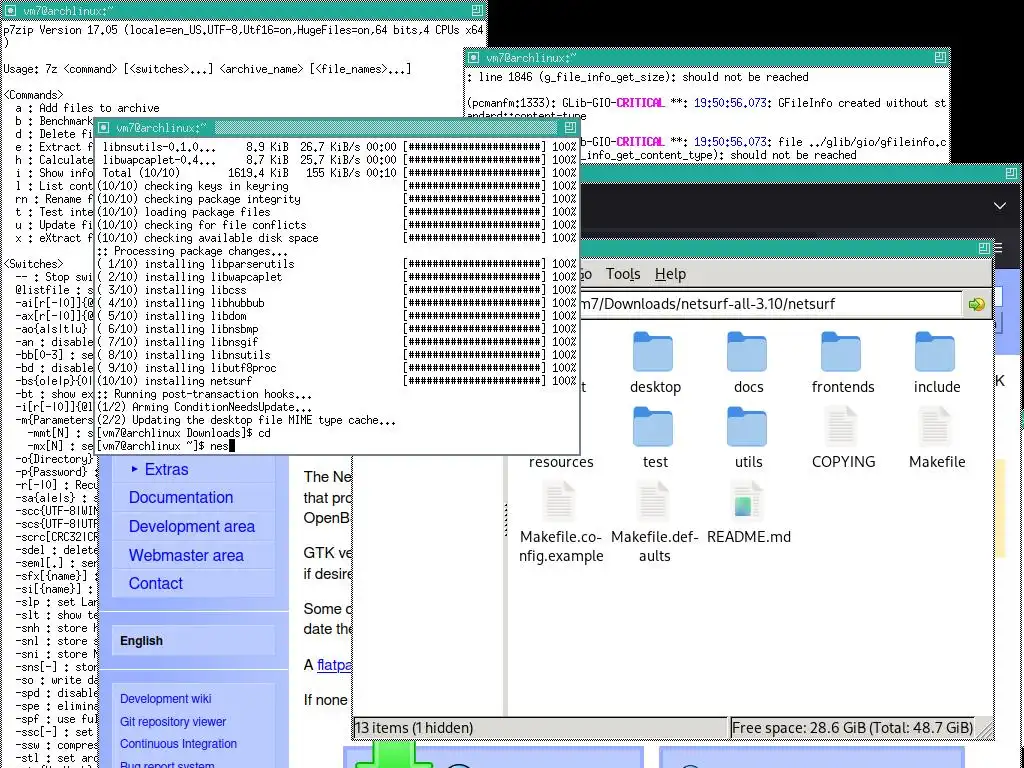Click 'Running post-transaction hooks...' line
Viewport: 1024px width, 768px height.
[204, 394]
